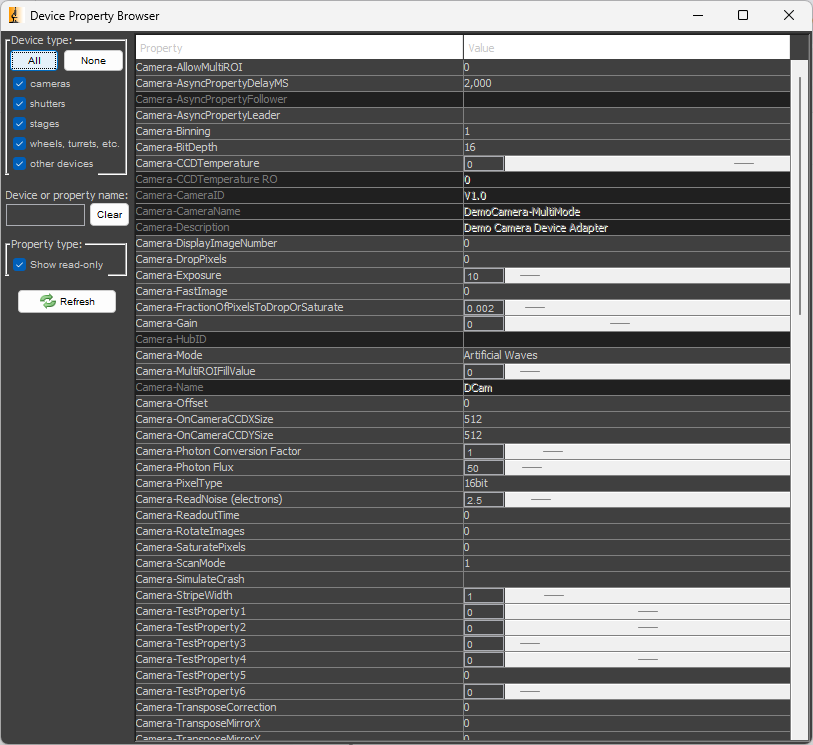
Task: Click the Property column header
Action: click(x=299, y=48)
